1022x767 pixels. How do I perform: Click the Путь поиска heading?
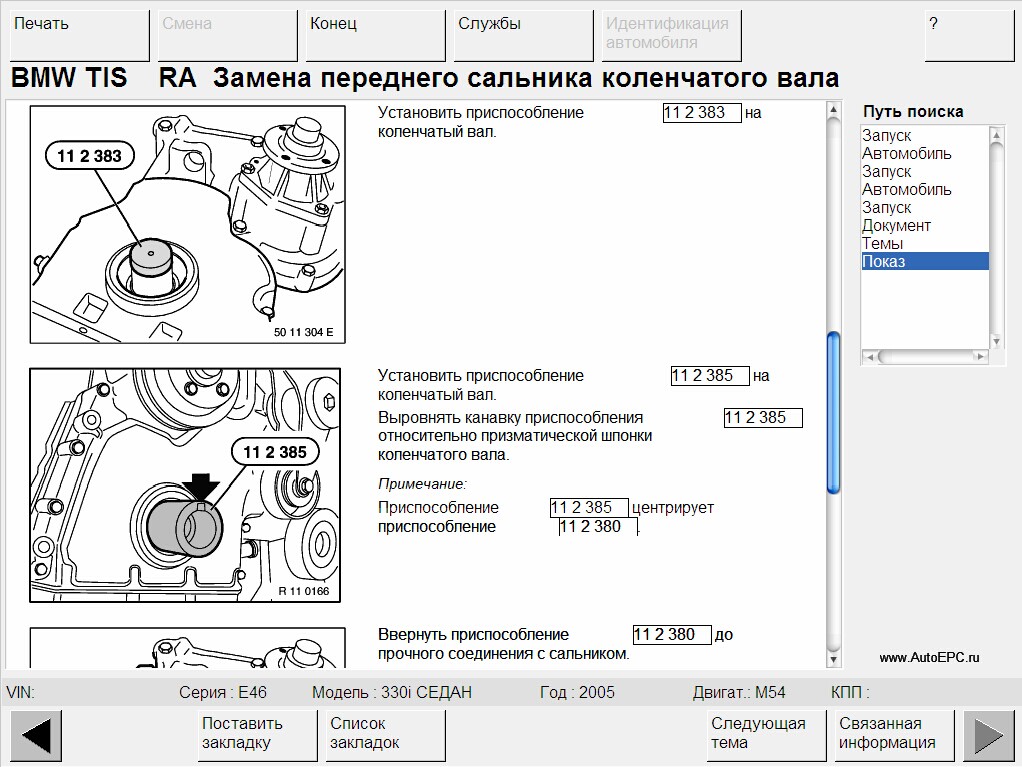coord(913,111)
